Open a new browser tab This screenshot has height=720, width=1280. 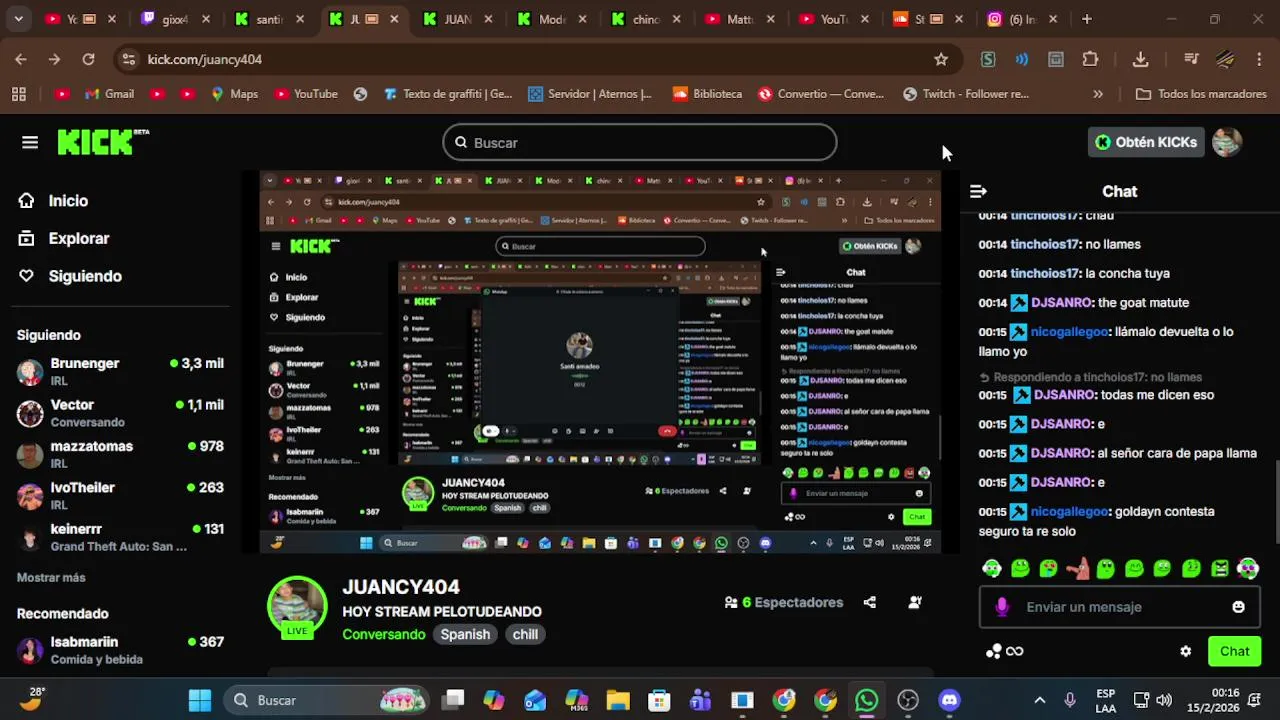point(1087,19)
